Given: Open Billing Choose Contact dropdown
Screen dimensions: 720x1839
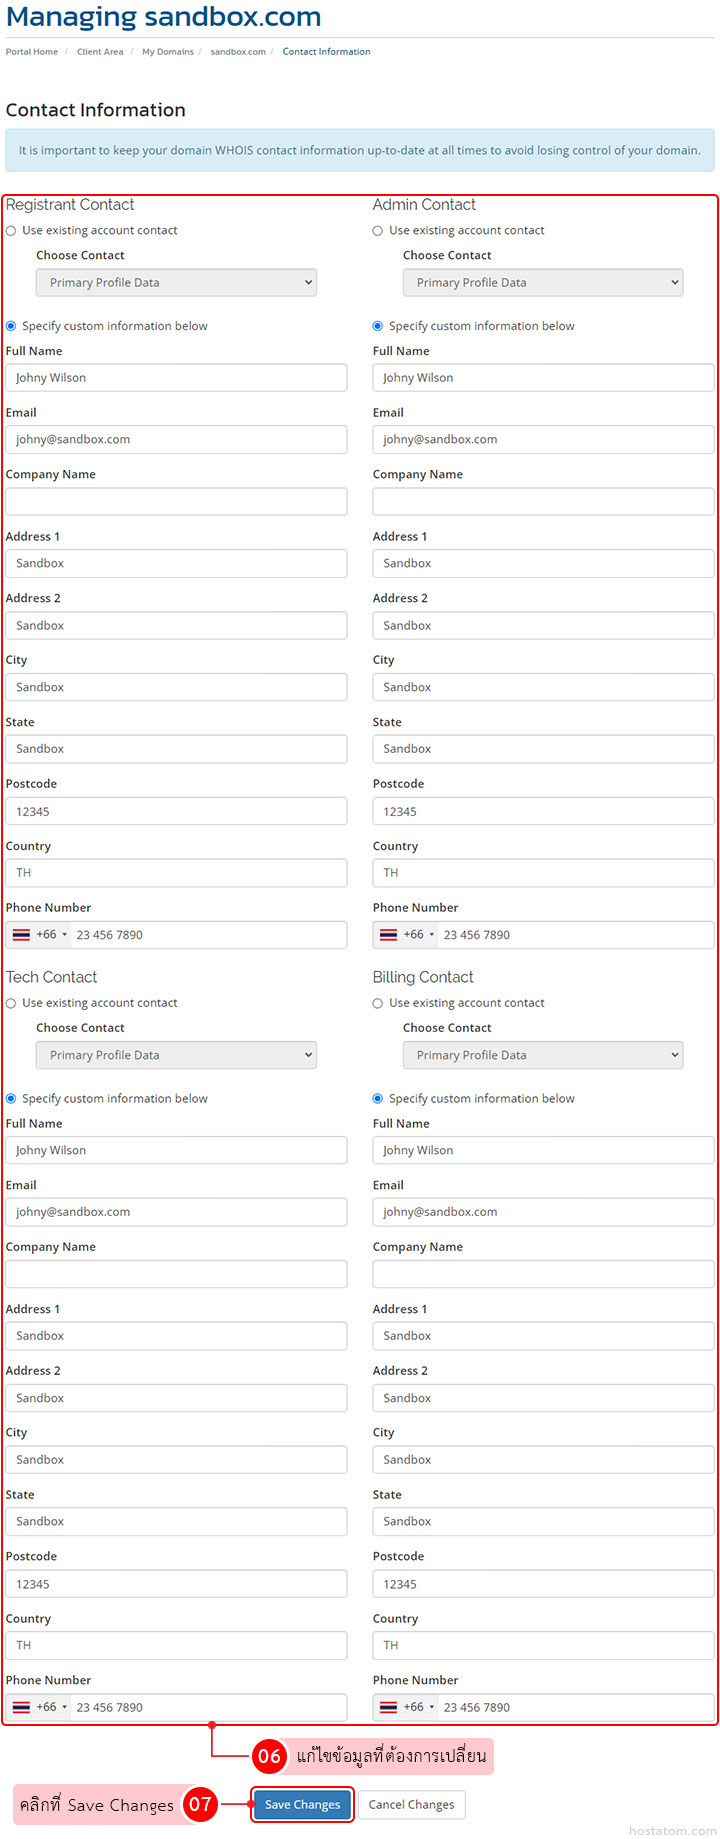Looking at the screenshot, I should point(543,1055).
